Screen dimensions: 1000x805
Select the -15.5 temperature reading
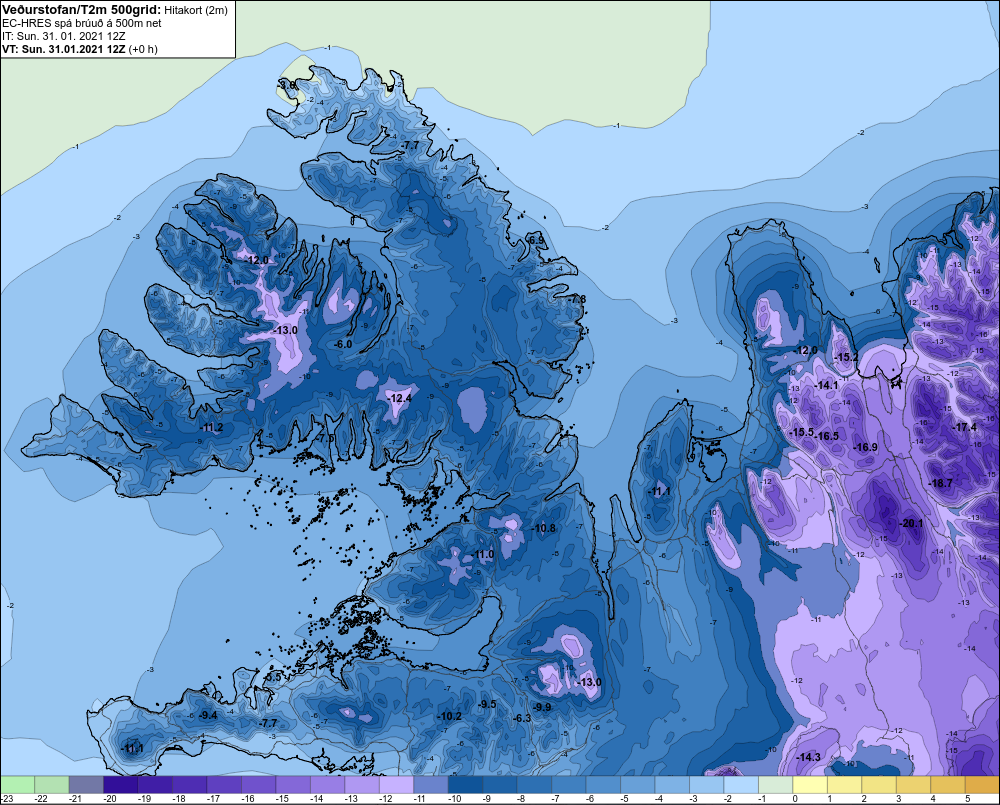tap(802, 432)
